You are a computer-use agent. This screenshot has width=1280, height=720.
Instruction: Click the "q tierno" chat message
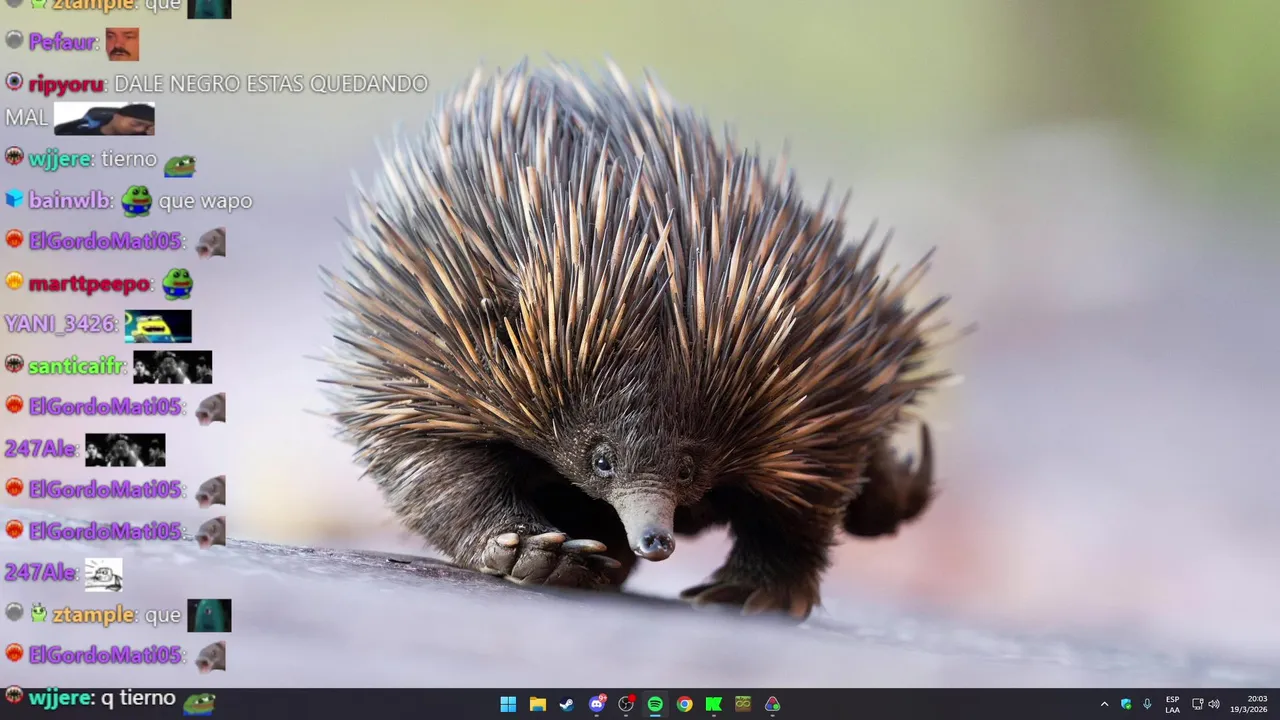pos(139,698)
